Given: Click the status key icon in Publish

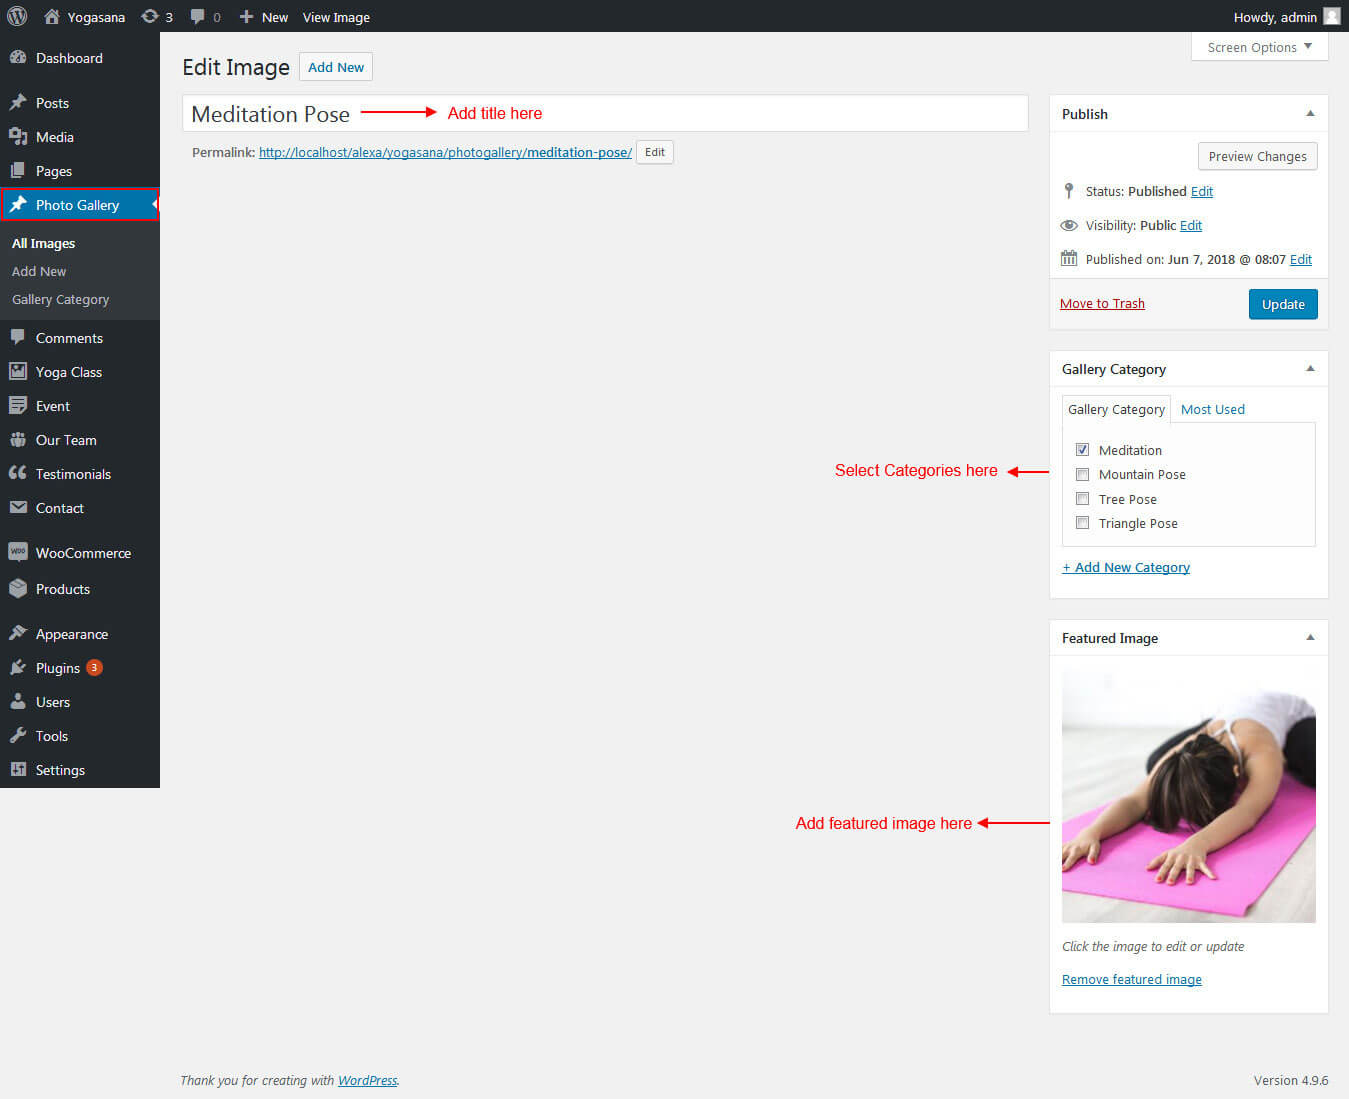Looking at the screenshot, I should coord(1069,190).
